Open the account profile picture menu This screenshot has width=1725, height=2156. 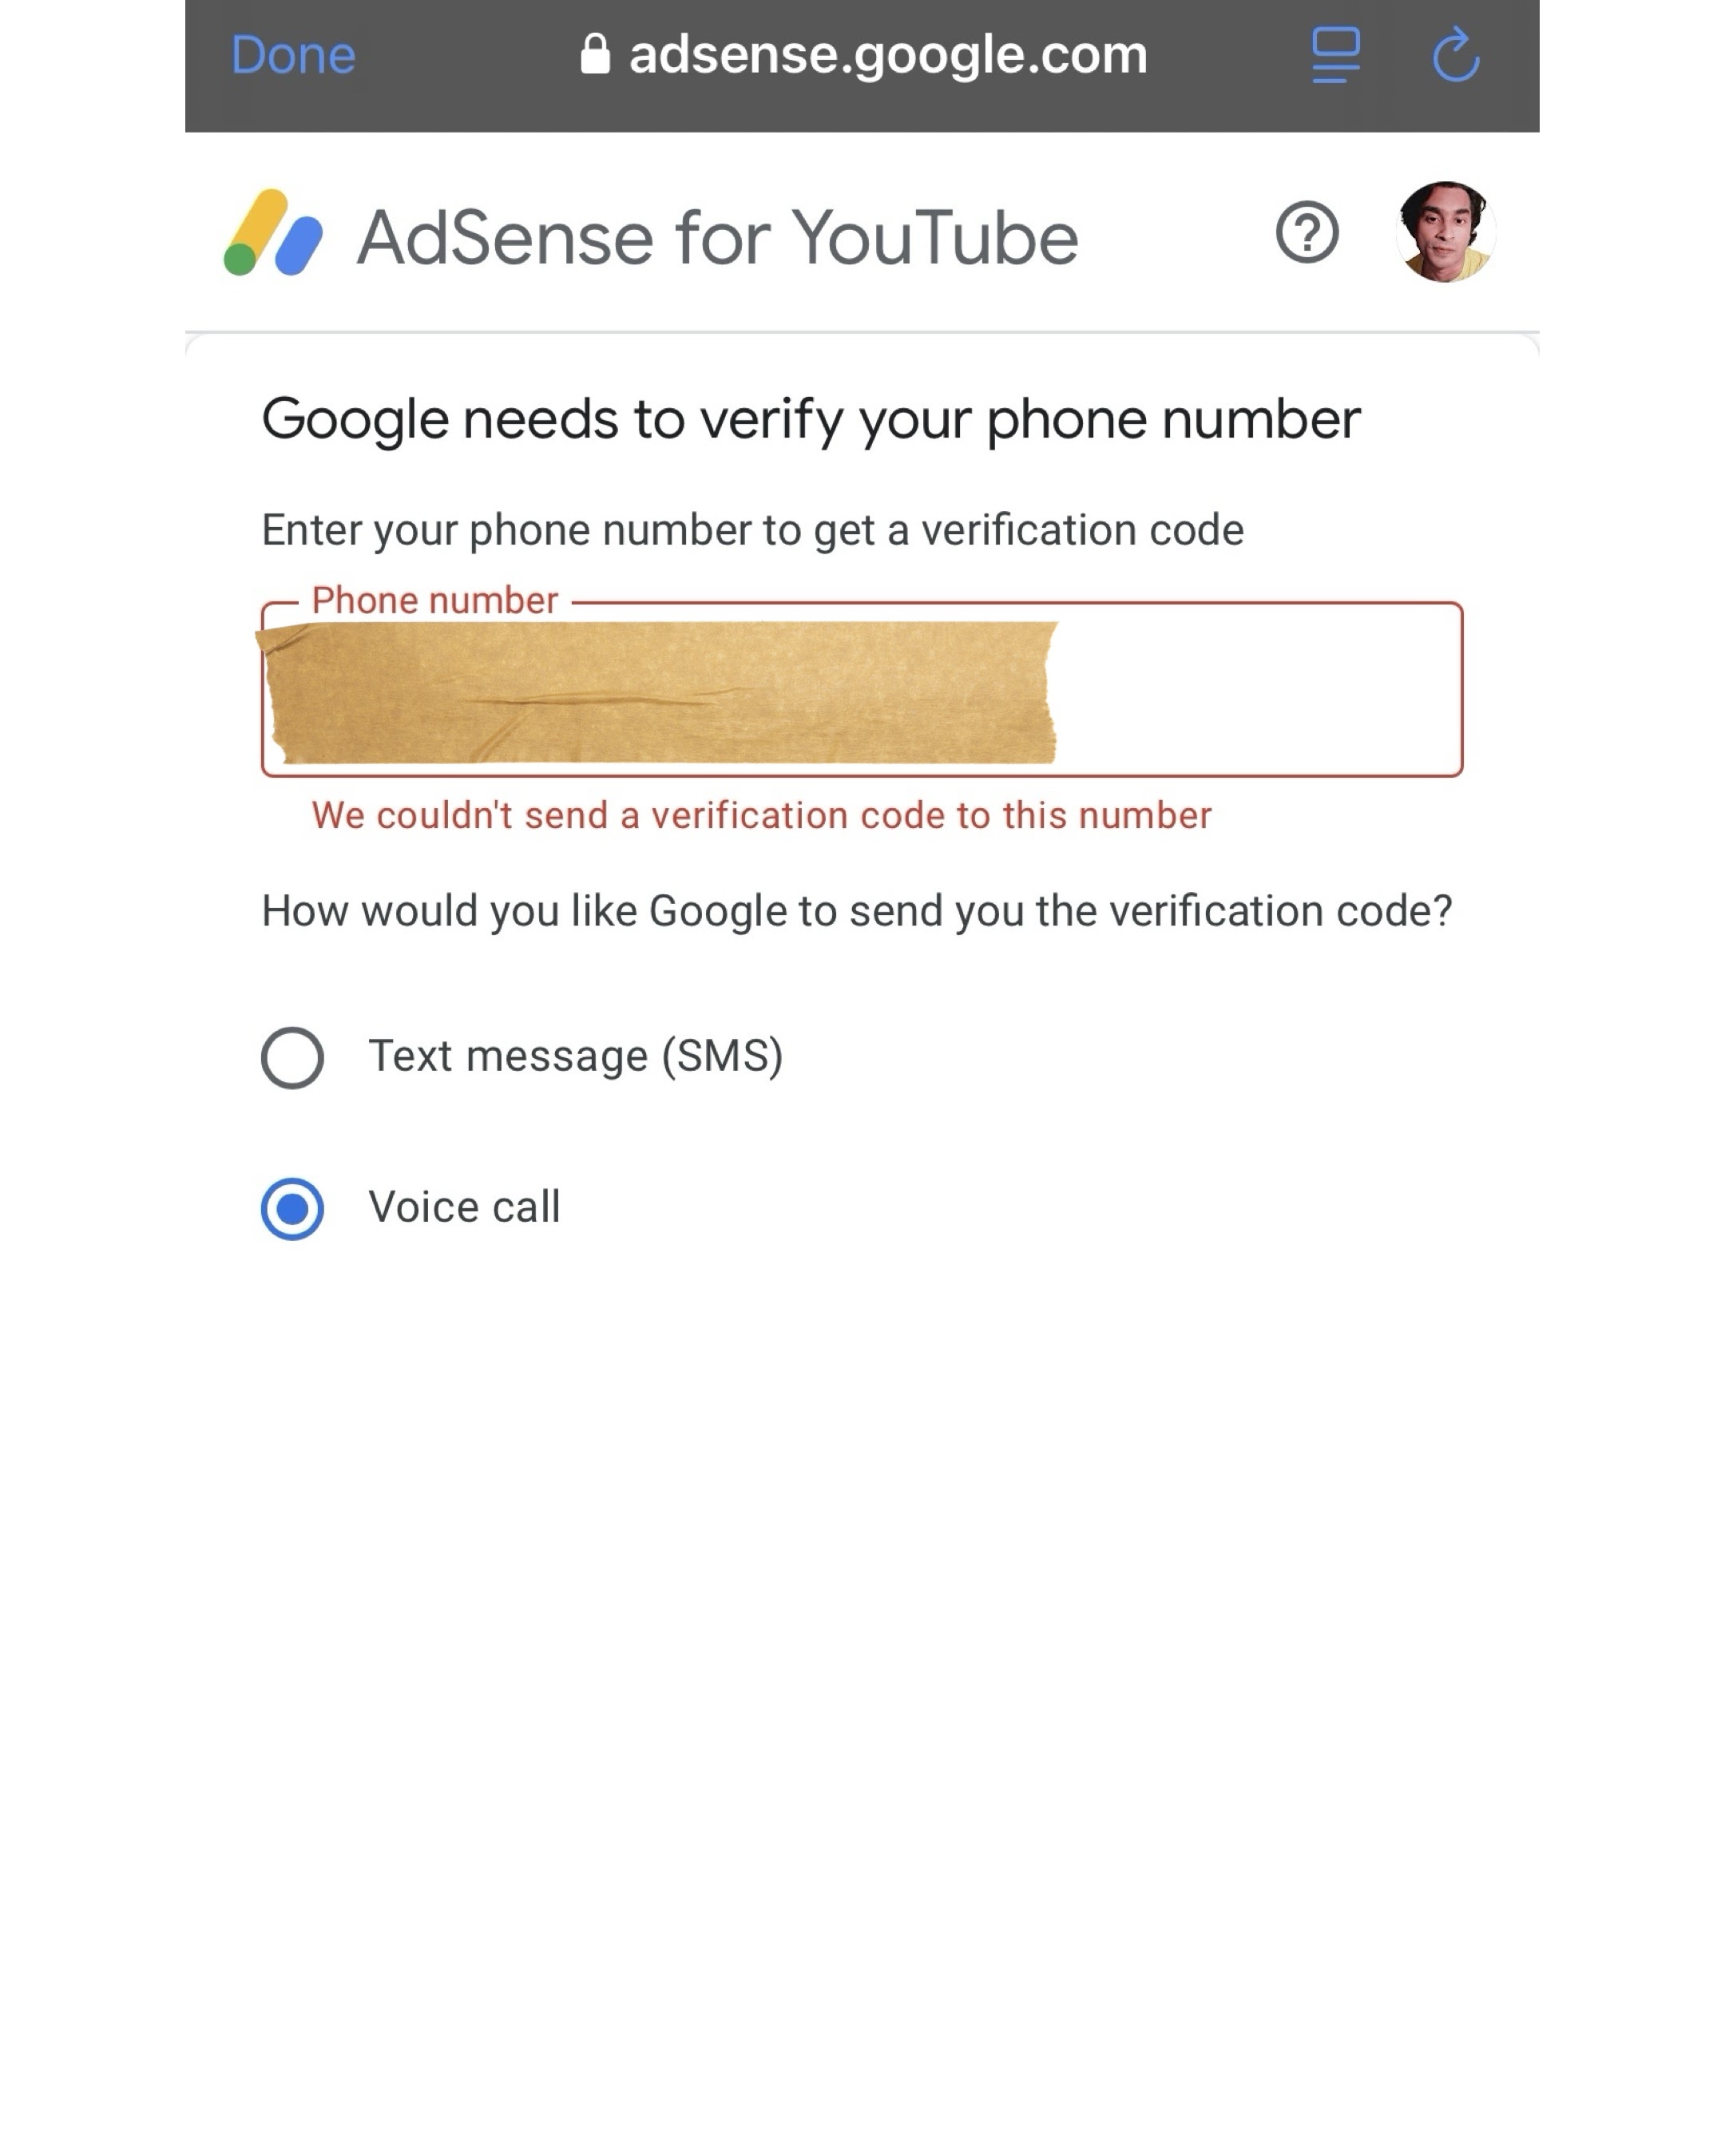[x=1445, y=232]
